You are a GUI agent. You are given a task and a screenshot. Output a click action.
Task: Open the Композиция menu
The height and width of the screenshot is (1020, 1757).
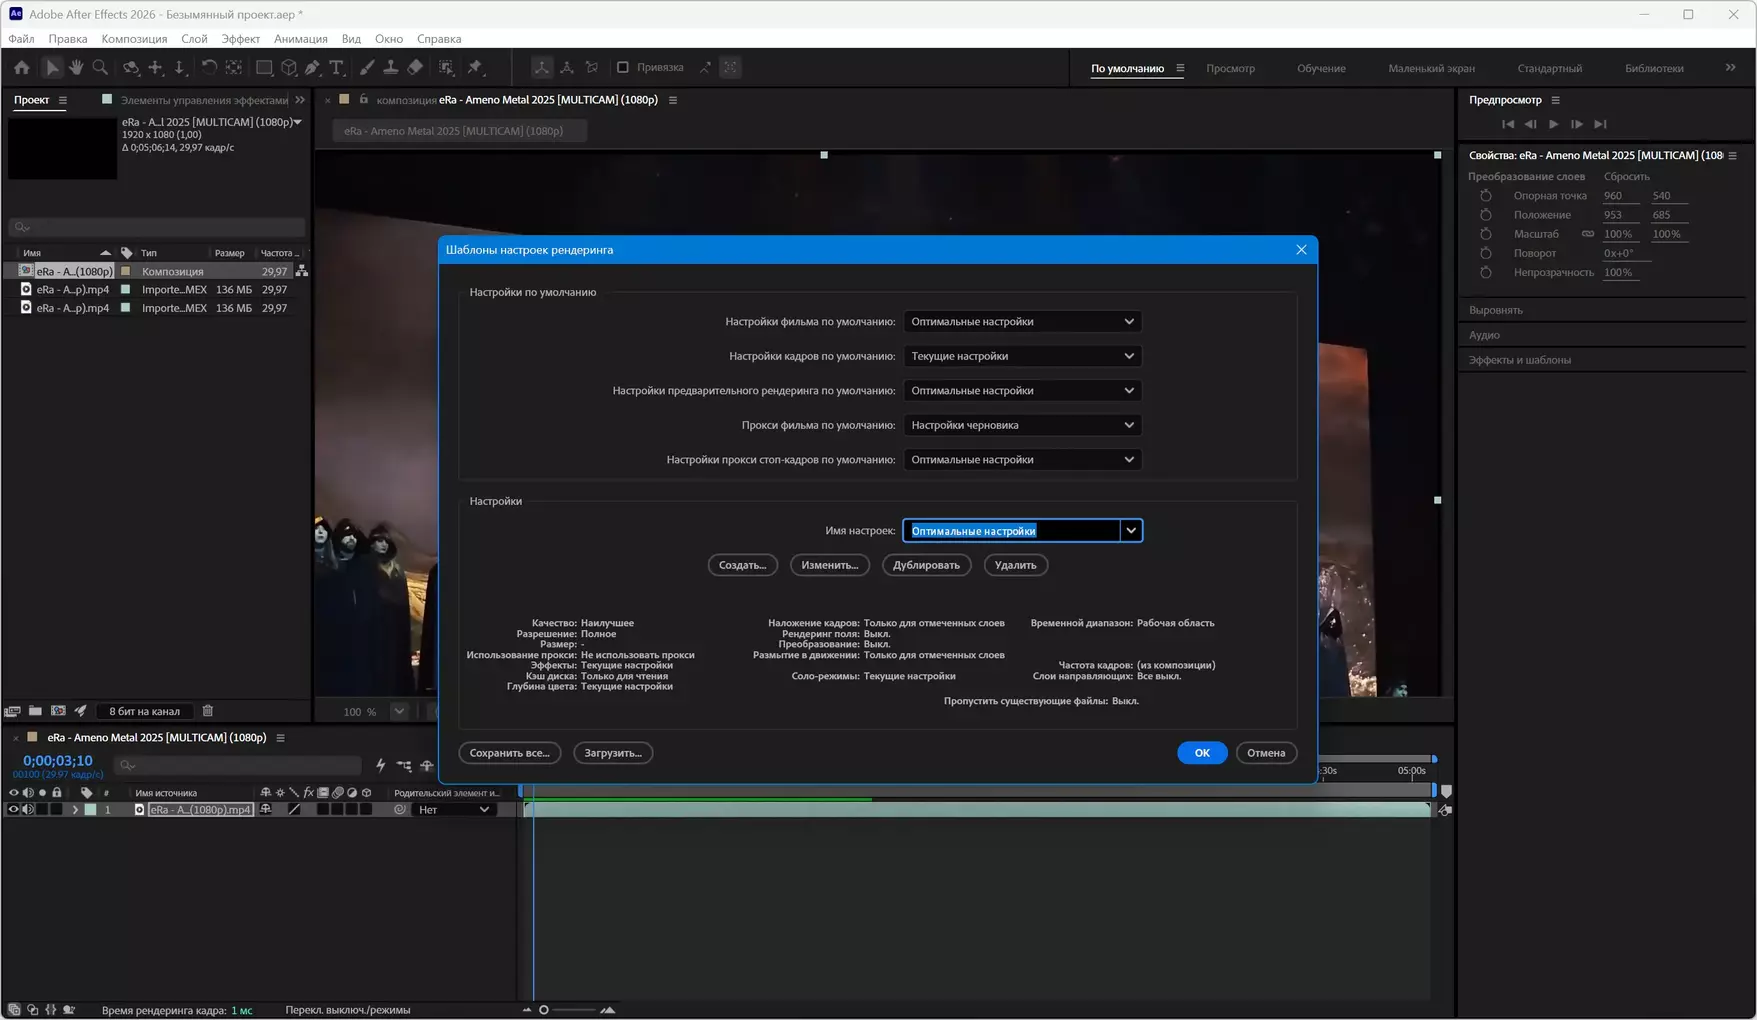click(x=134, y=39)
